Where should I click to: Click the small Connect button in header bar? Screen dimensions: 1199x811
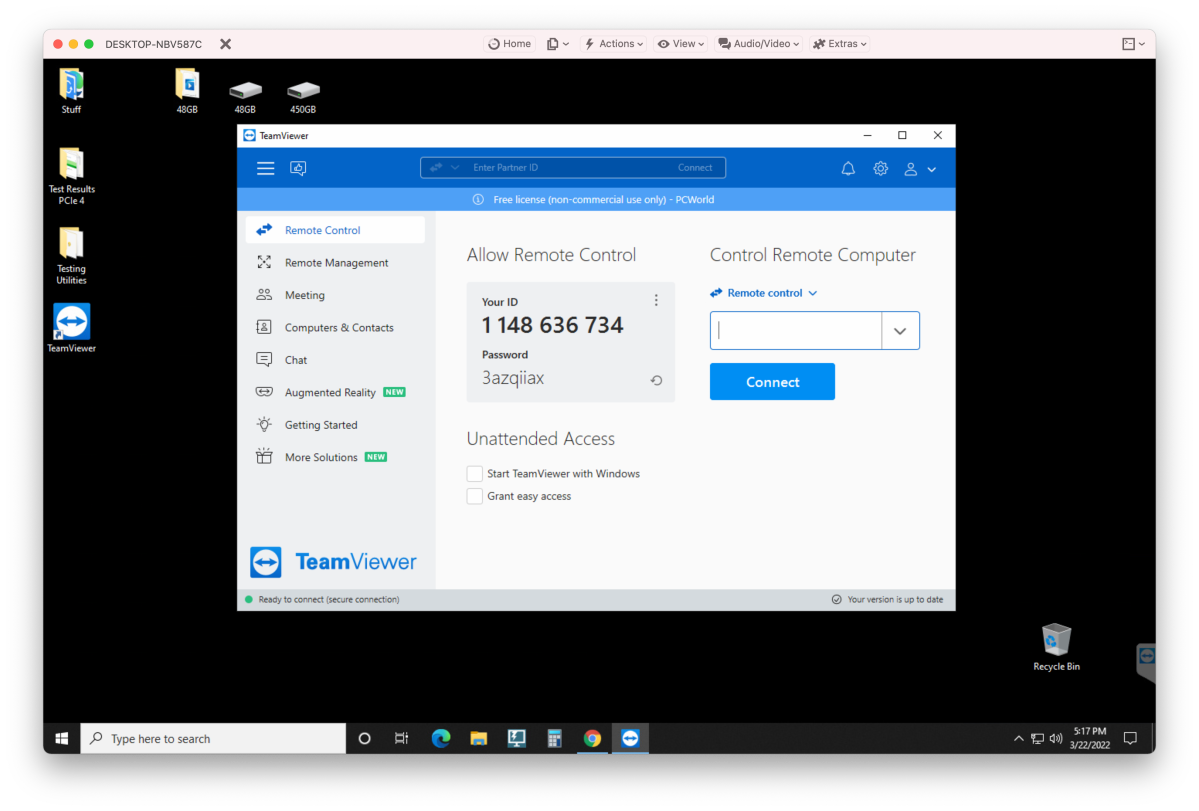coord(694,167)
